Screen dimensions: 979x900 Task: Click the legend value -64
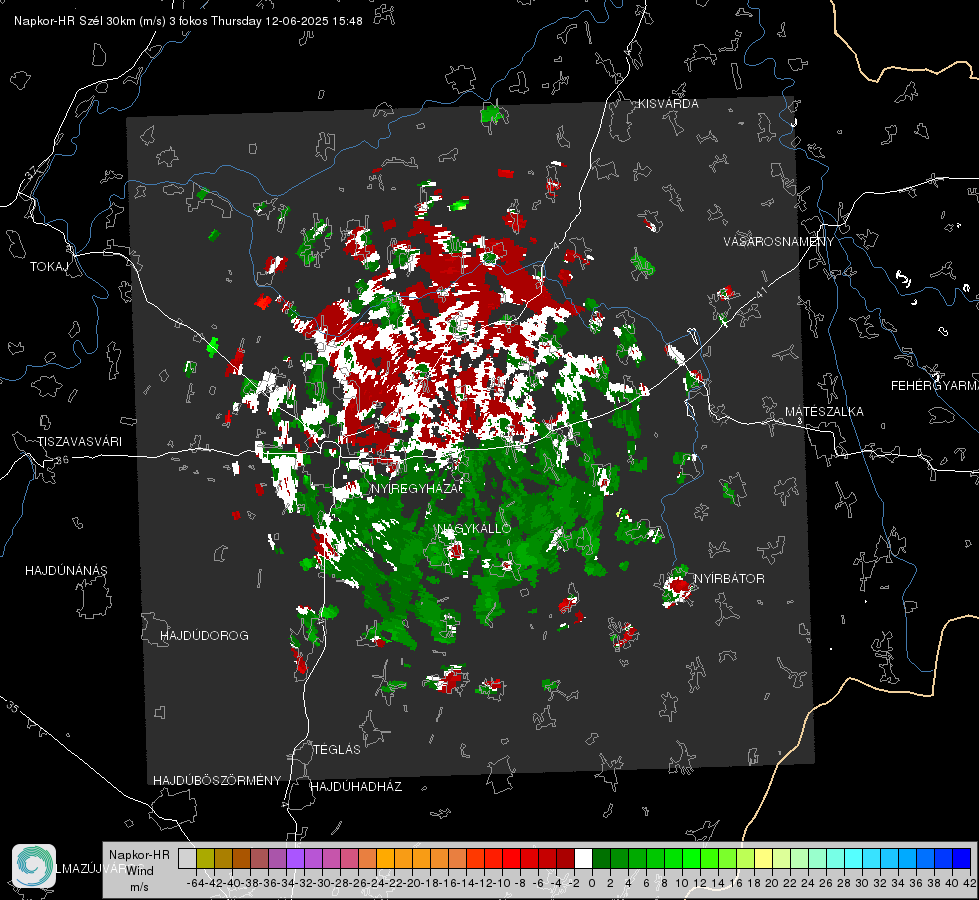pyautogui.click(x=195, y=883)
